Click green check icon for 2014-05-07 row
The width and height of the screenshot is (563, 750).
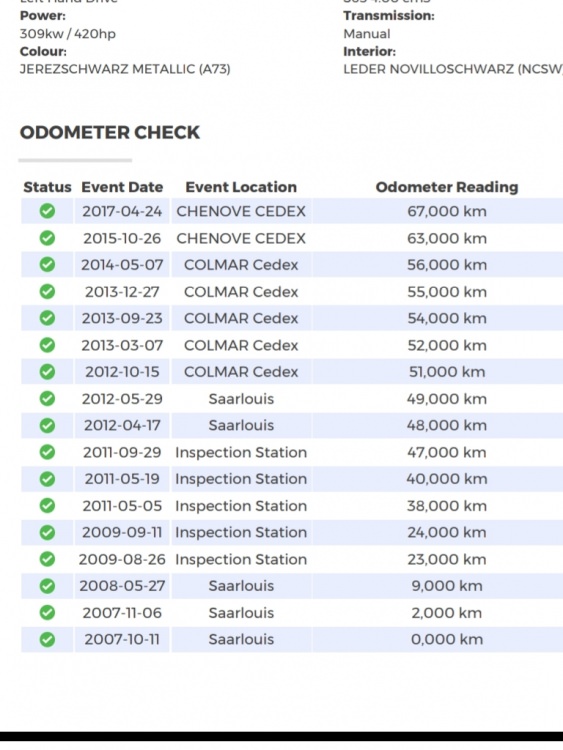pos(47,265)
